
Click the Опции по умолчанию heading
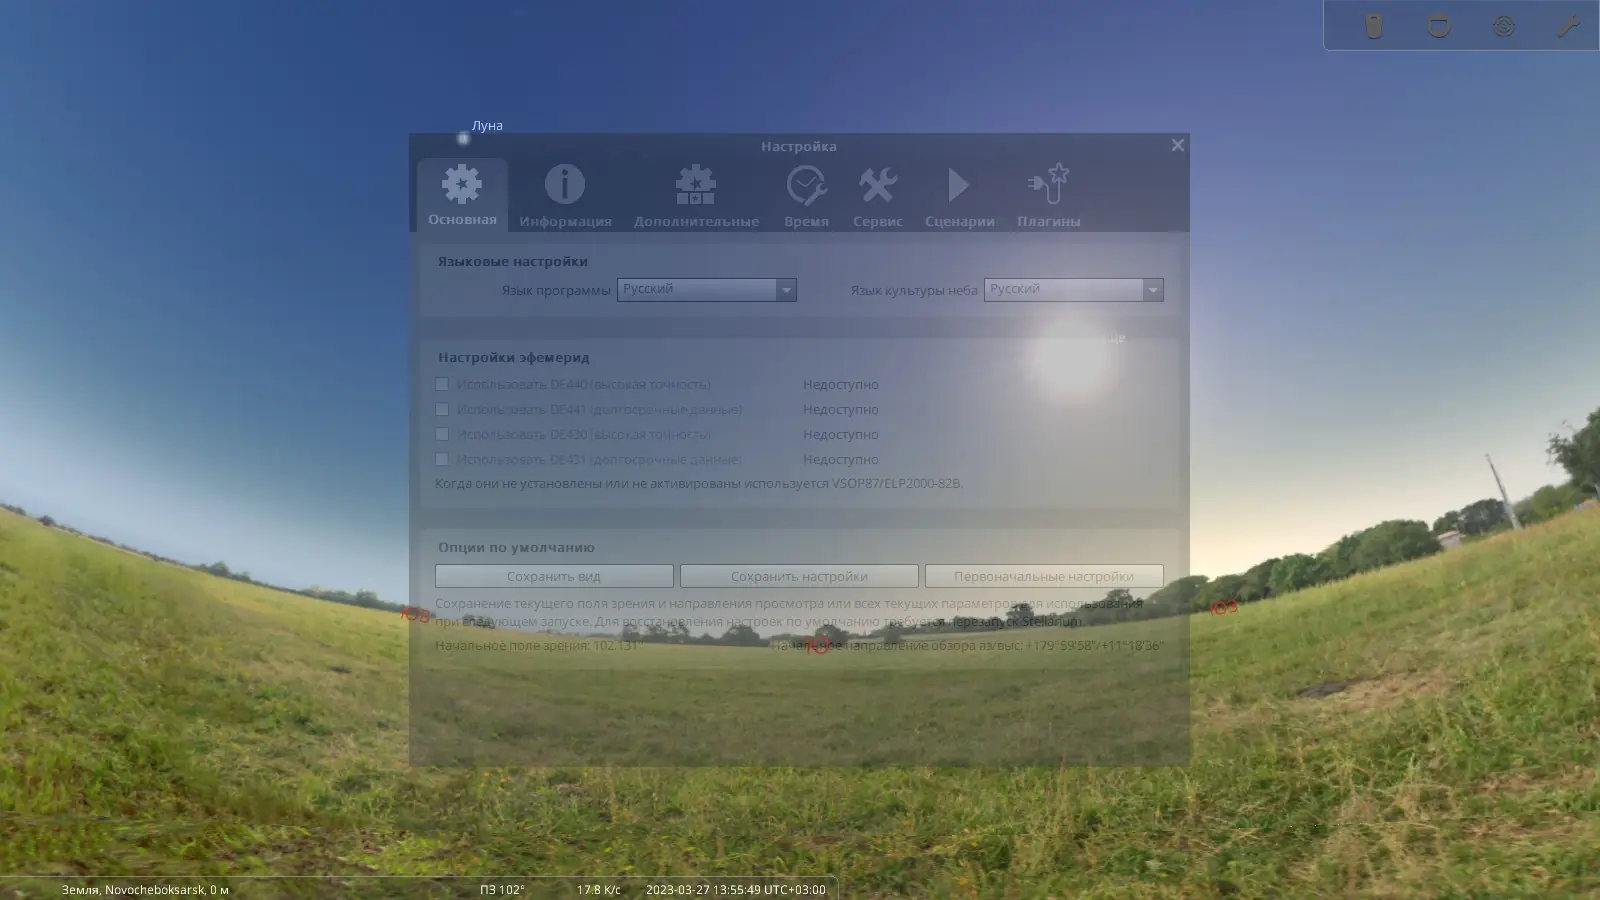(516, 547)
